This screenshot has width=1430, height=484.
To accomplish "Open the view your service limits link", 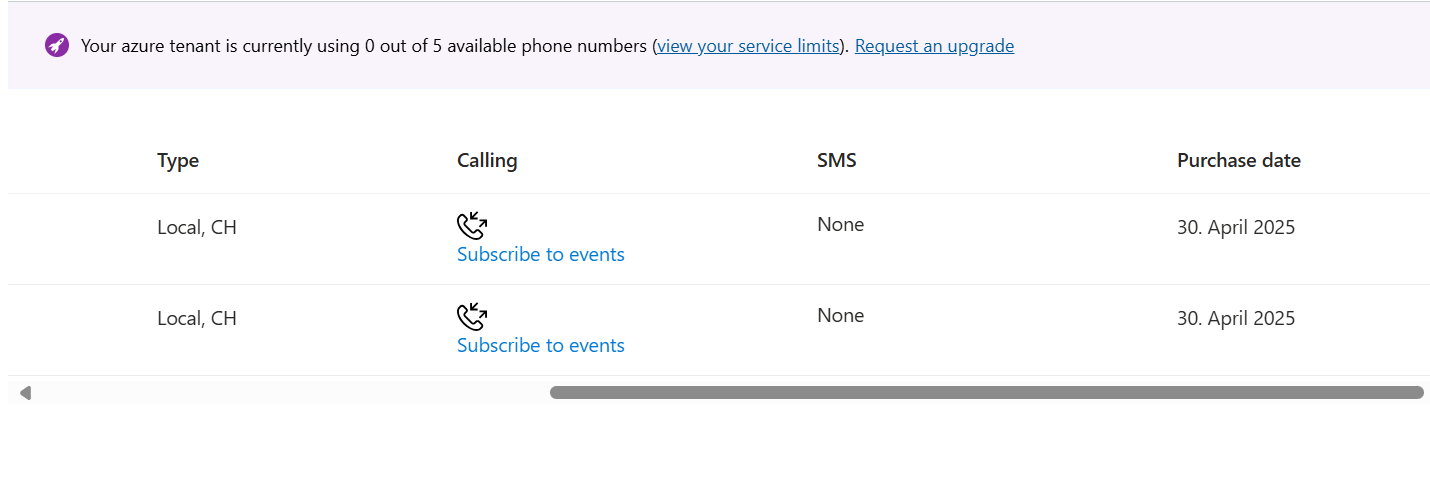I will (x=748, y=46).
